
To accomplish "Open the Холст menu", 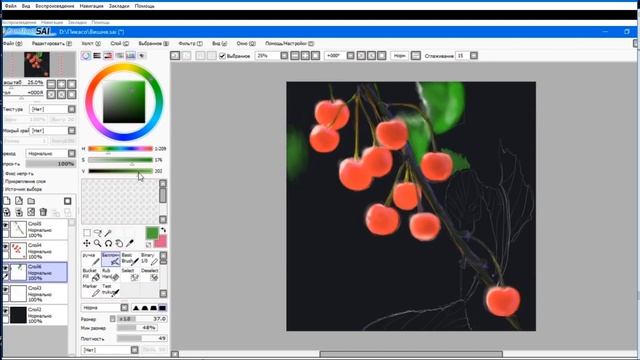I will point(91,43).
